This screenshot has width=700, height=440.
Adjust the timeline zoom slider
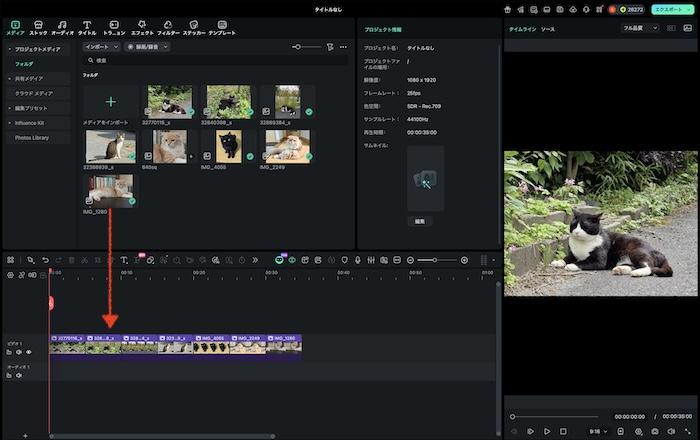click(435, 260)
